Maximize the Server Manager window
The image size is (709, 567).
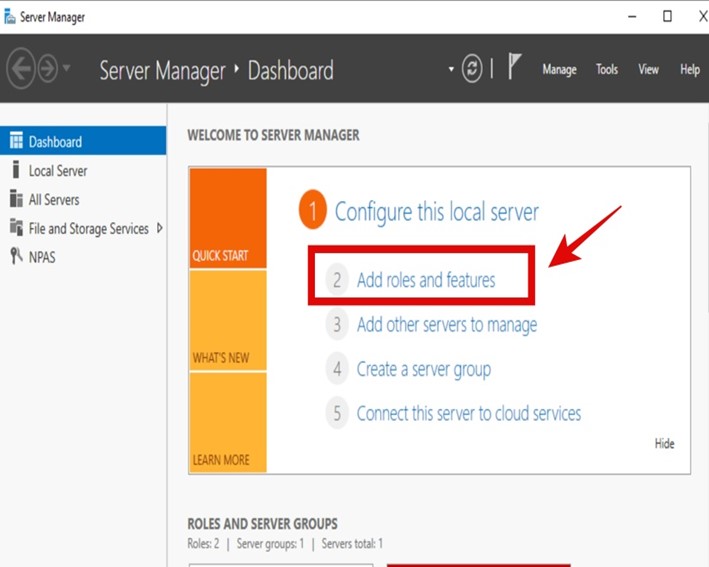point(667,17)
